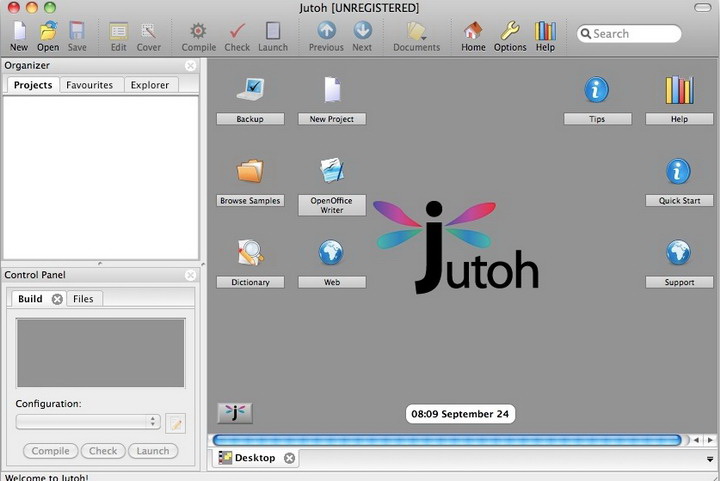Click the Cover toolbar icon
This screenshot has width=720, height=481.
(148, 31)
